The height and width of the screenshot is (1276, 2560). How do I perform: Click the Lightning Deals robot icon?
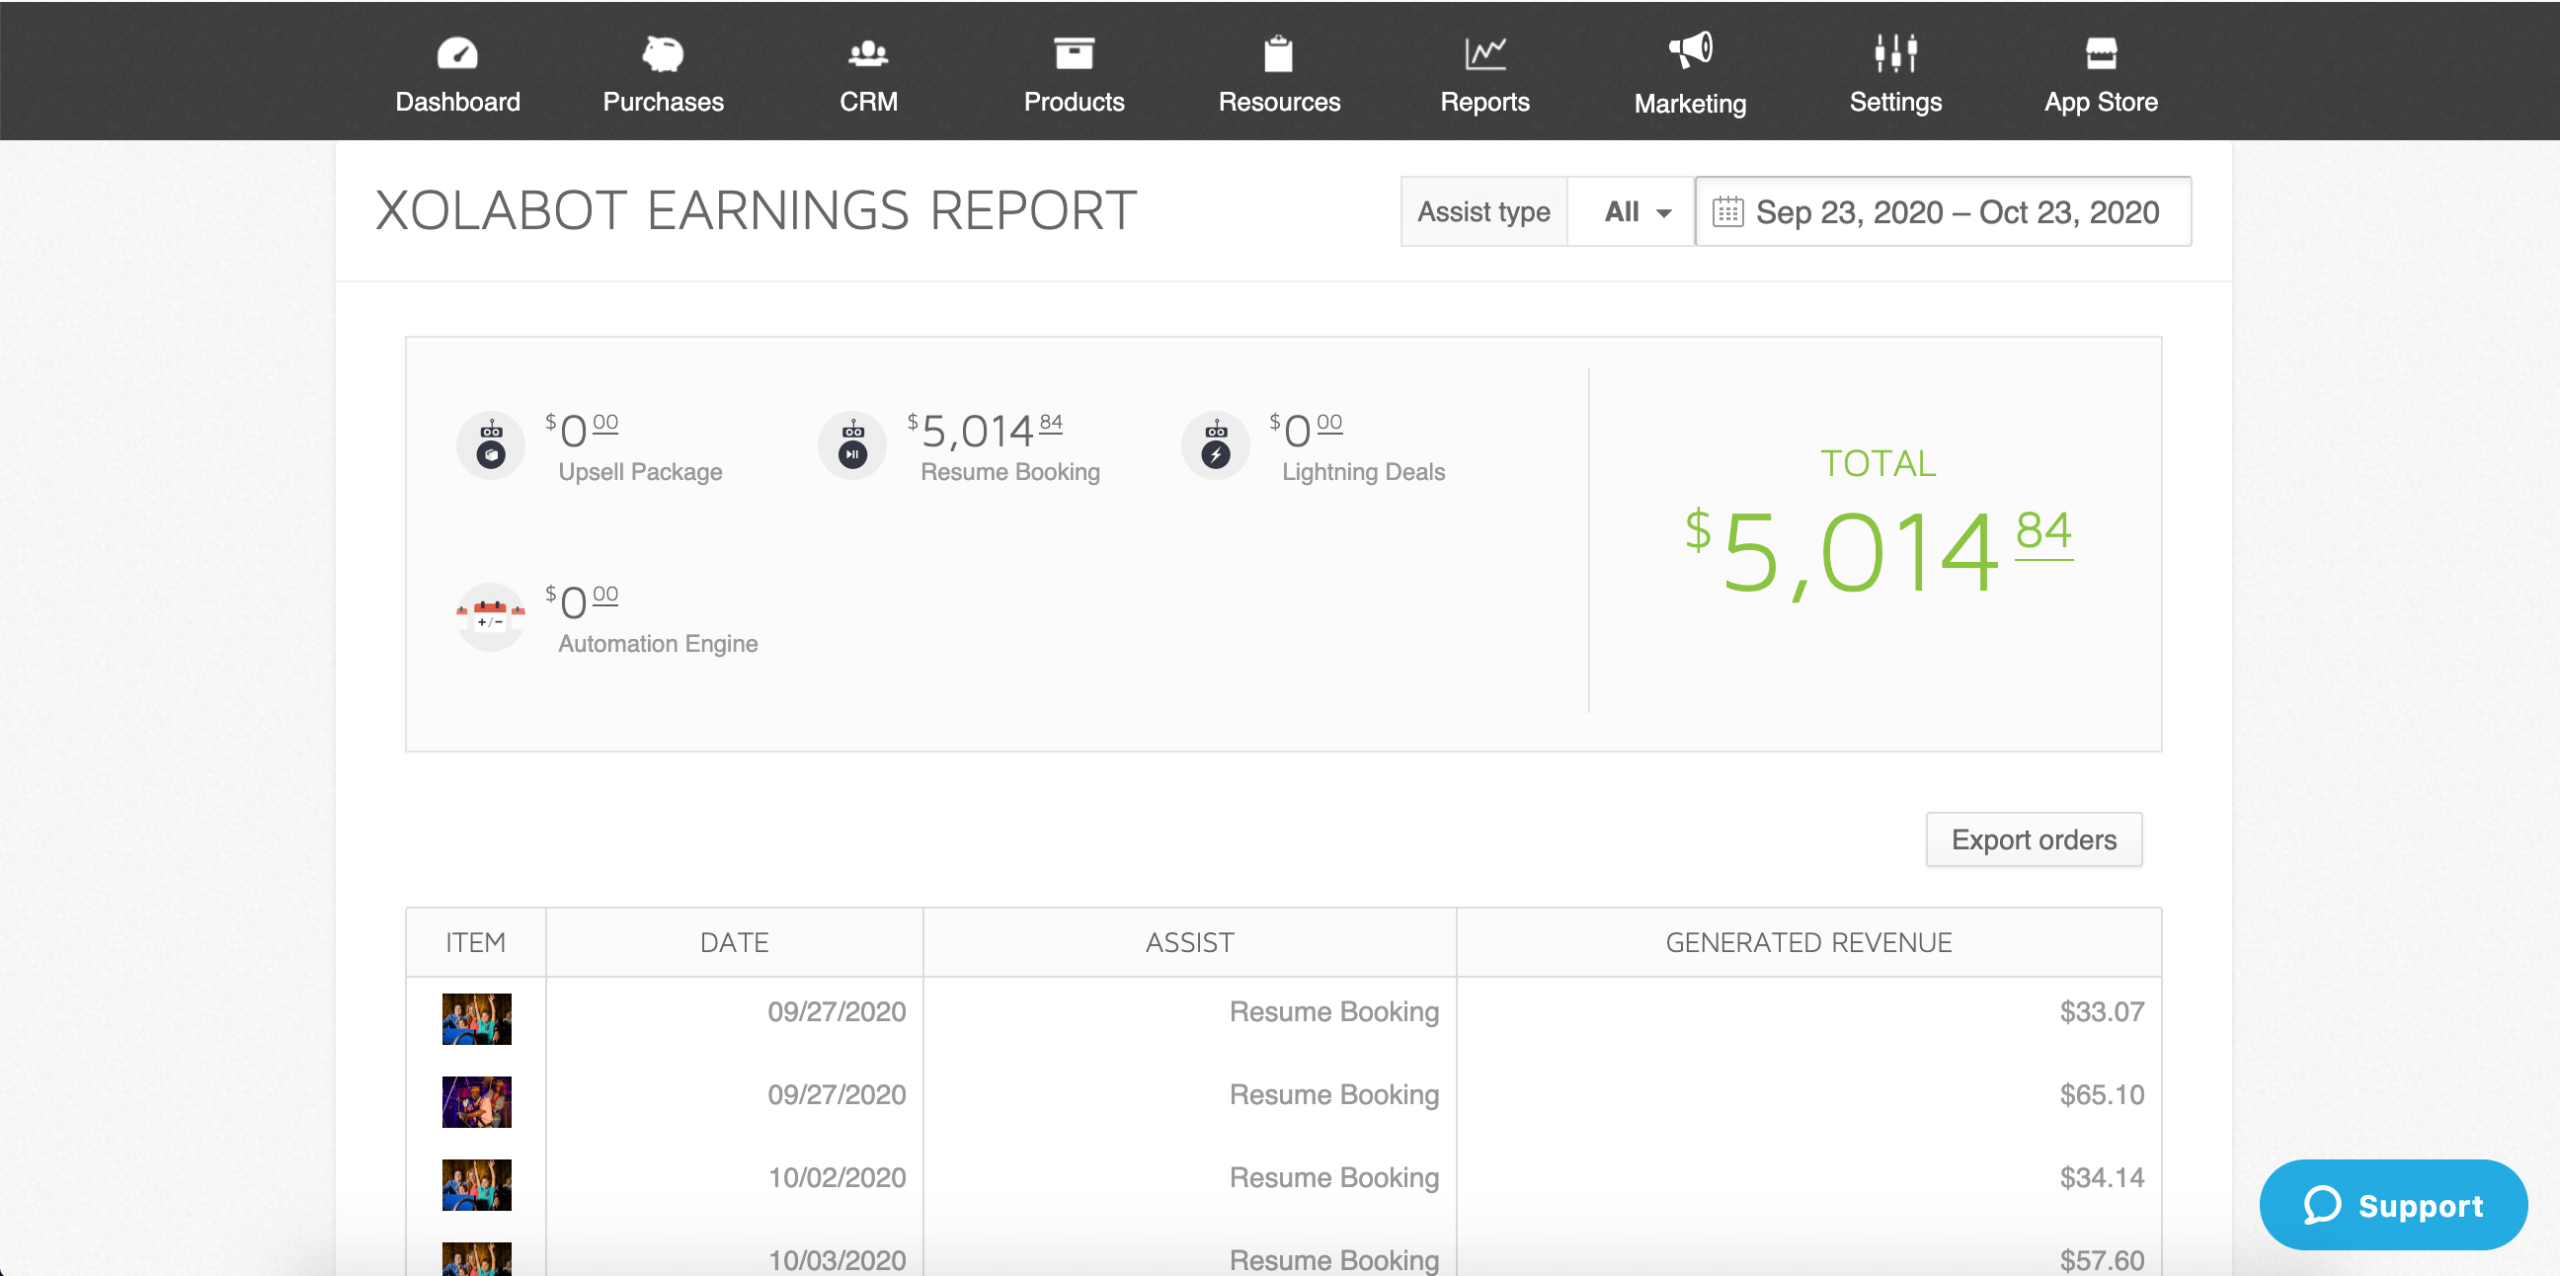[1216, 446]
